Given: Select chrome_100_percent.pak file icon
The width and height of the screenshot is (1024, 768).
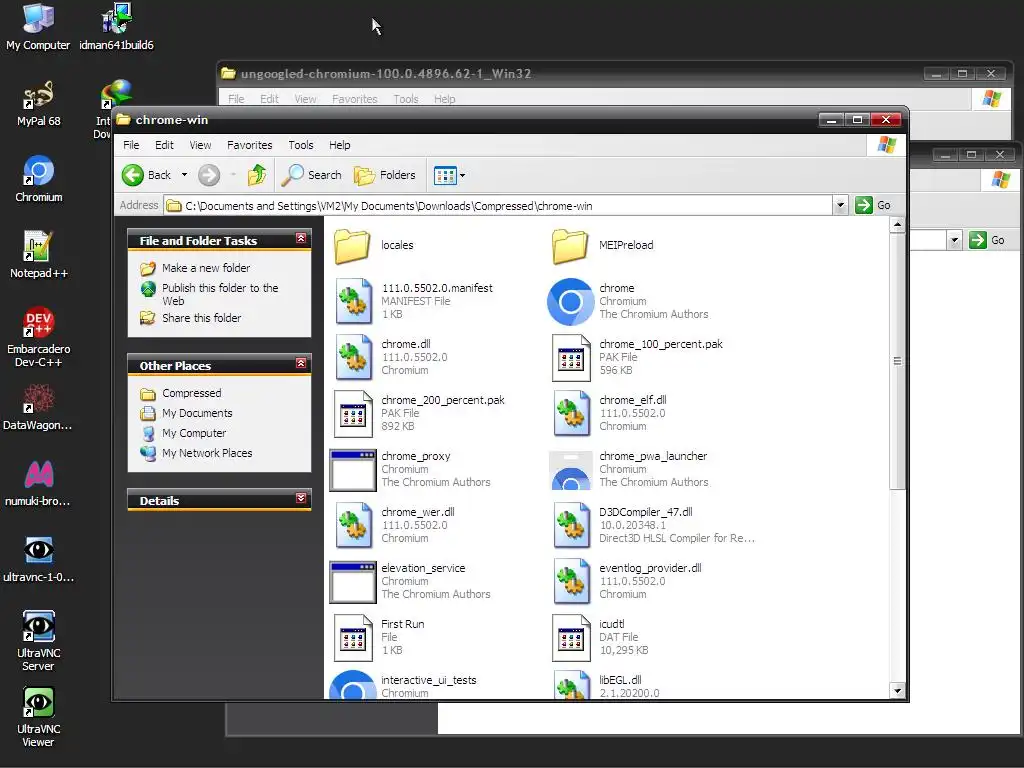Looking at the screenshot, I should click(571, 357).
